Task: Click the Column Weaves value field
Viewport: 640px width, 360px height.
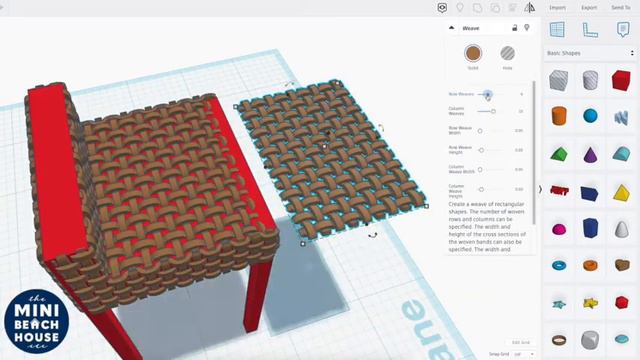Action: pos(521,111)
